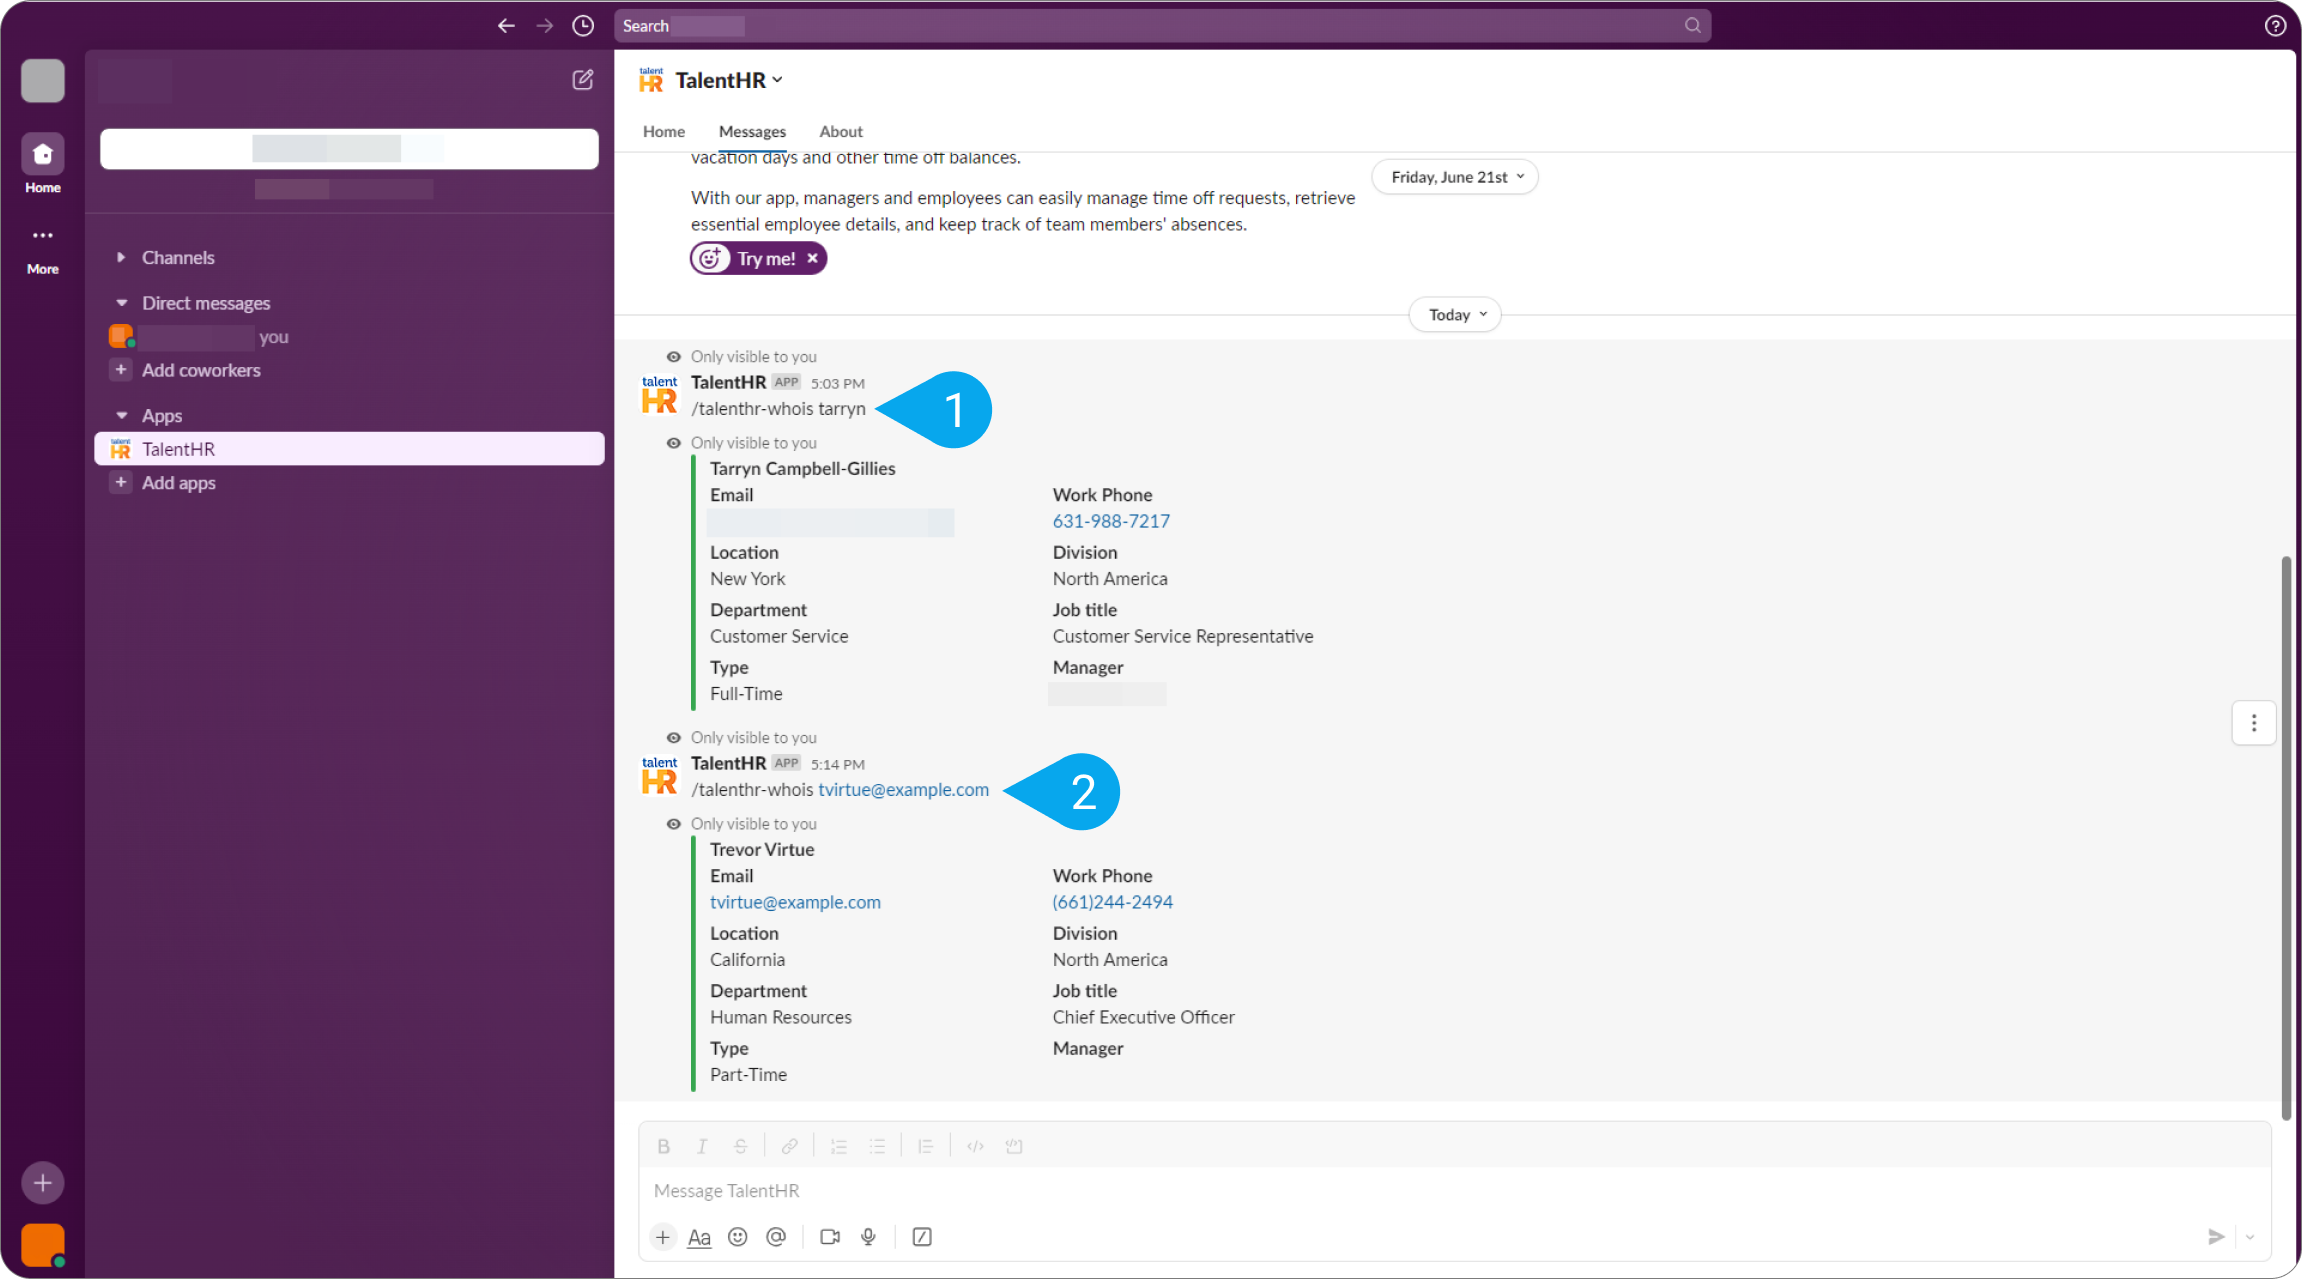Insert a blockquote
This screenshot has width=2302, height=1279.
(926, 1147)
